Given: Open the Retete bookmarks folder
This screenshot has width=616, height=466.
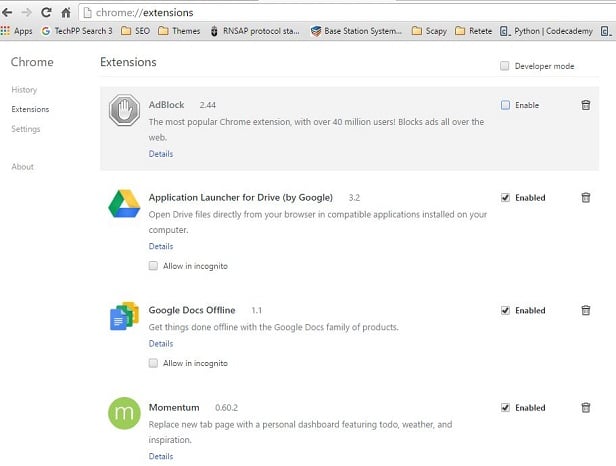Looking at the screenshot, I should [473, 31].
